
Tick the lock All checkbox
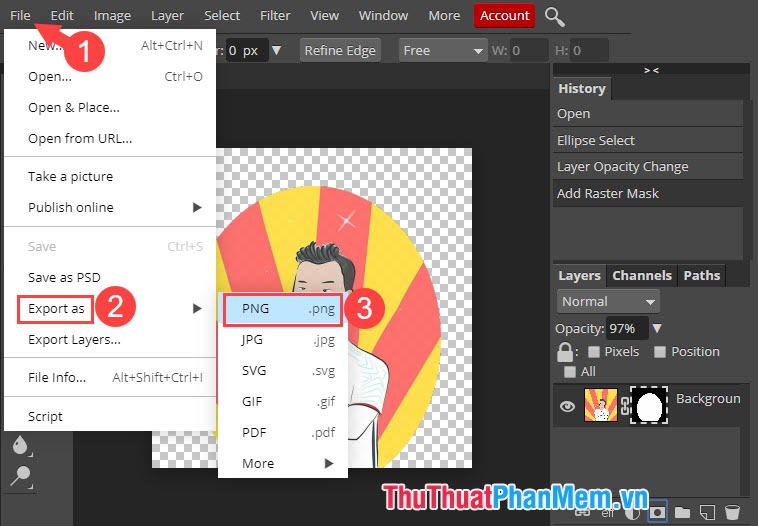click(570, 372)
